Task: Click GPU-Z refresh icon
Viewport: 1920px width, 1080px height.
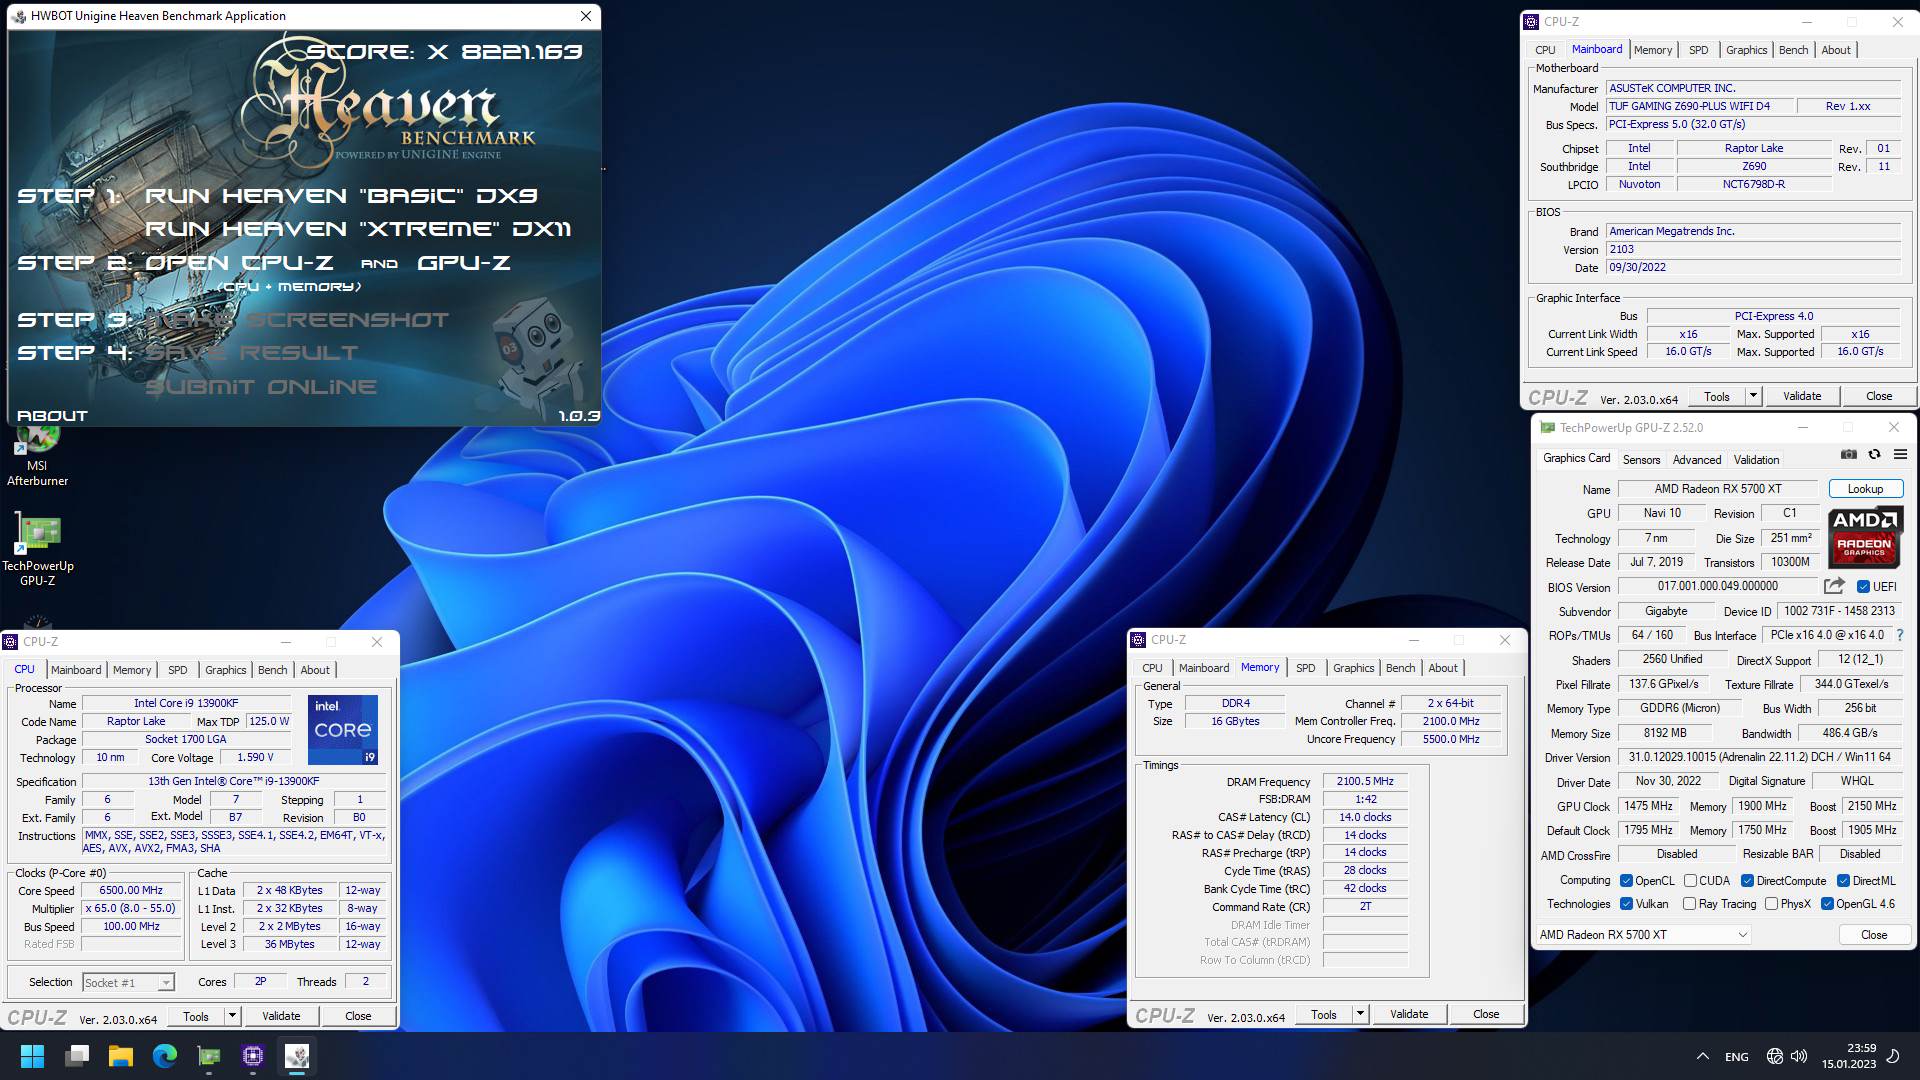Action: tap(1874, 454)
